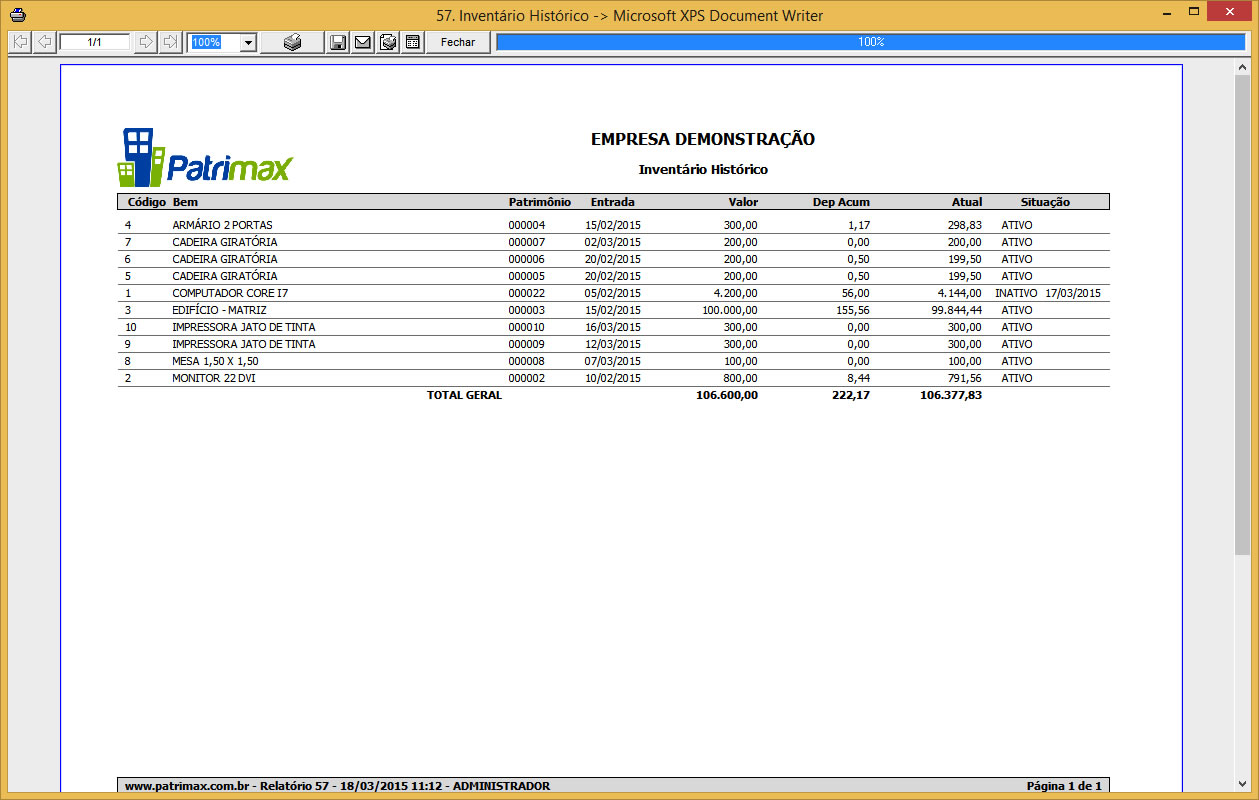Print the report with printer icon
The height and width of the screenshot is (800, 1259).
[292, 42]
